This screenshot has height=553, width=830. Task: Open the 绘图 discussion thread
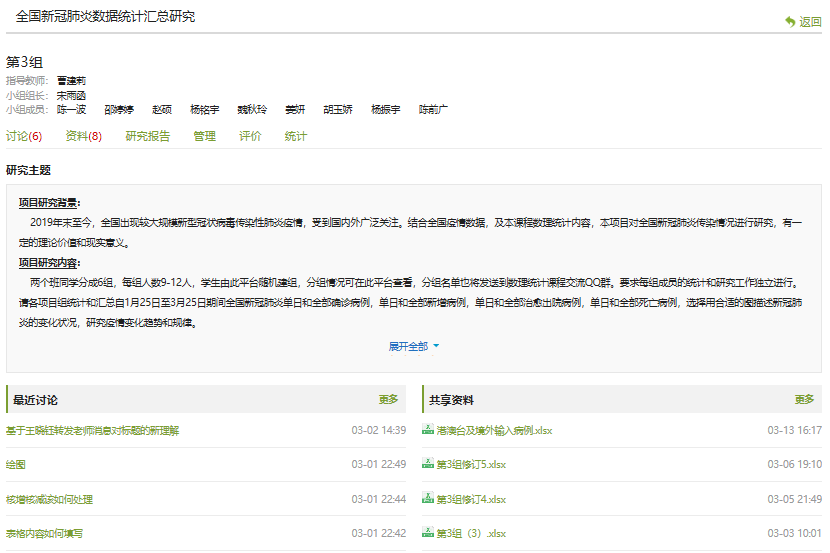coord(16,465)
